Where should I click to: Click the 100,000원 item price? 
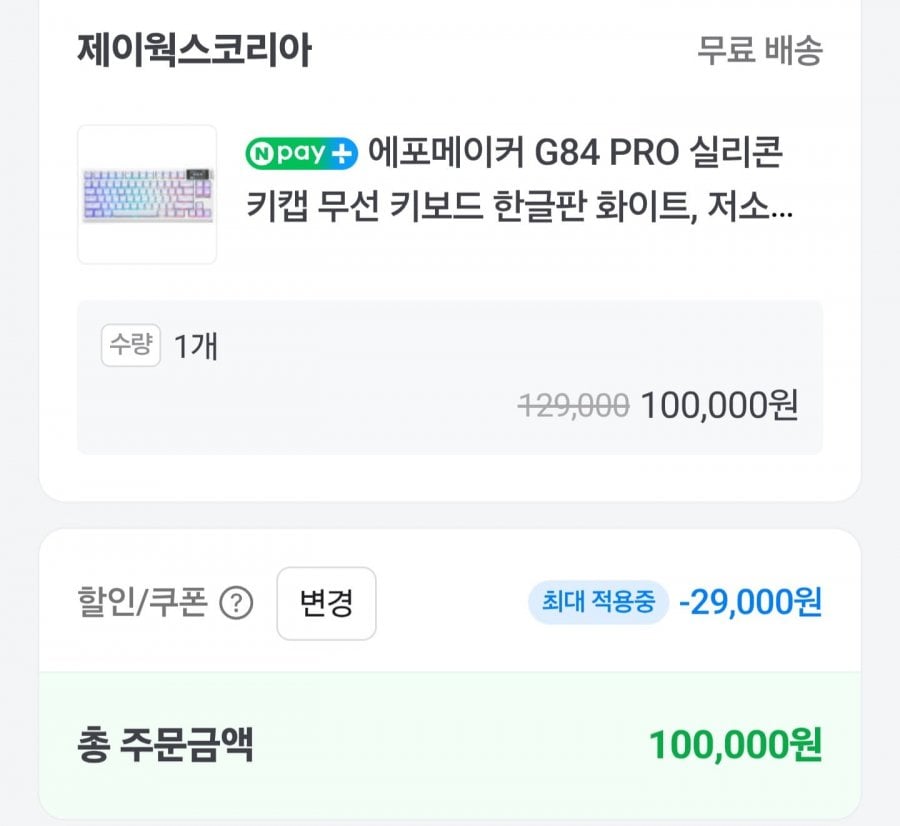(x=719, y=405)
